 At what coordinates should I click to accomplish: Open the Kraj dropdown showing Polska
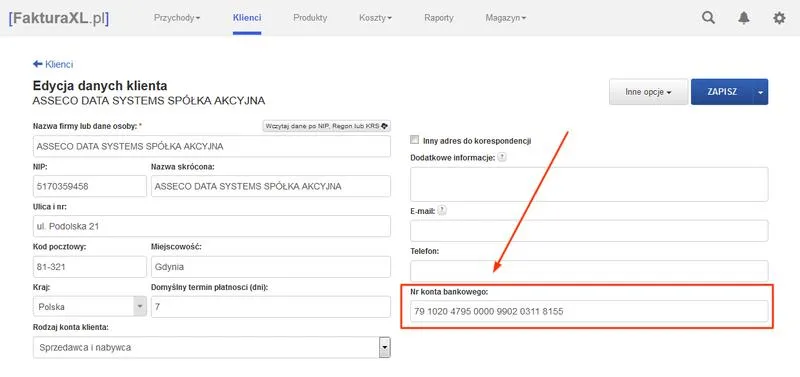90,307
